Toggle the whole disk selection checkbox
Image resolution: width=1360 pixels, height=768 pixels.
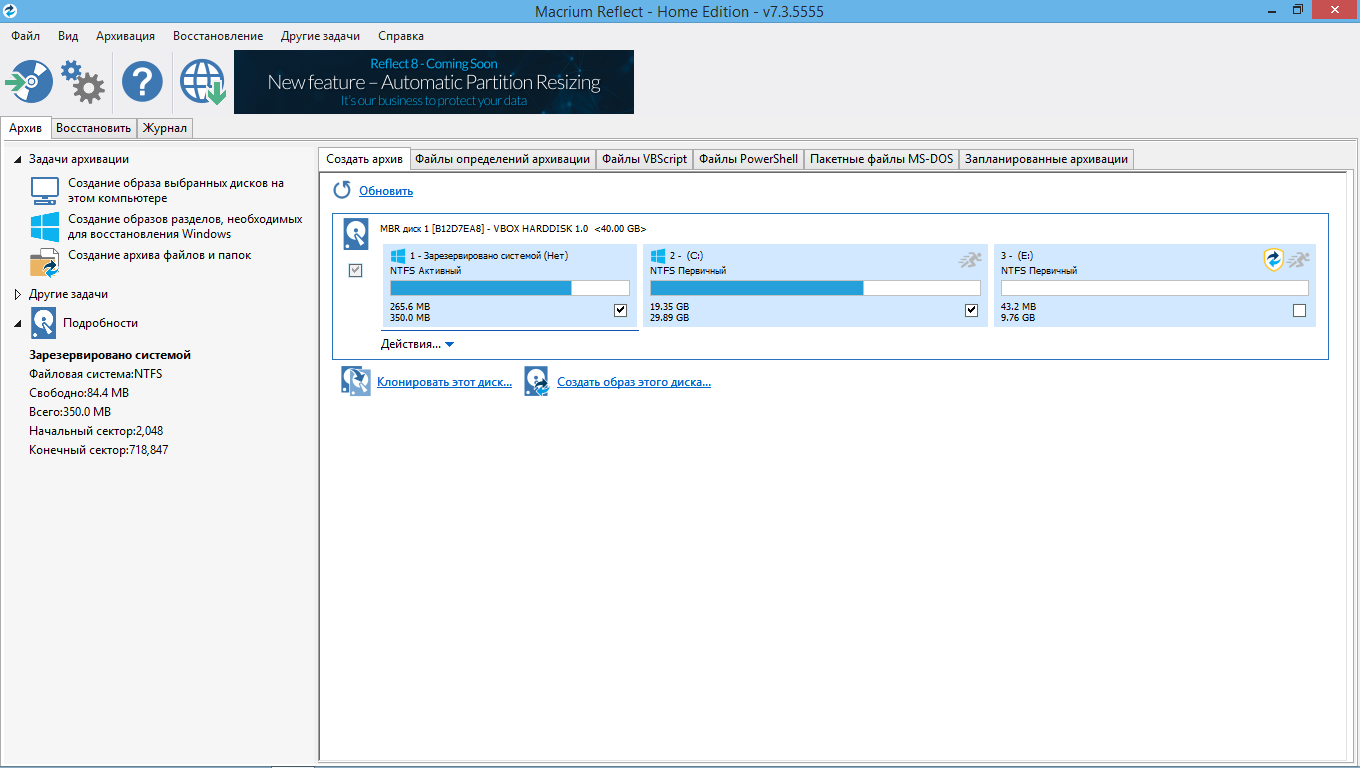click(x=356, y=270)
